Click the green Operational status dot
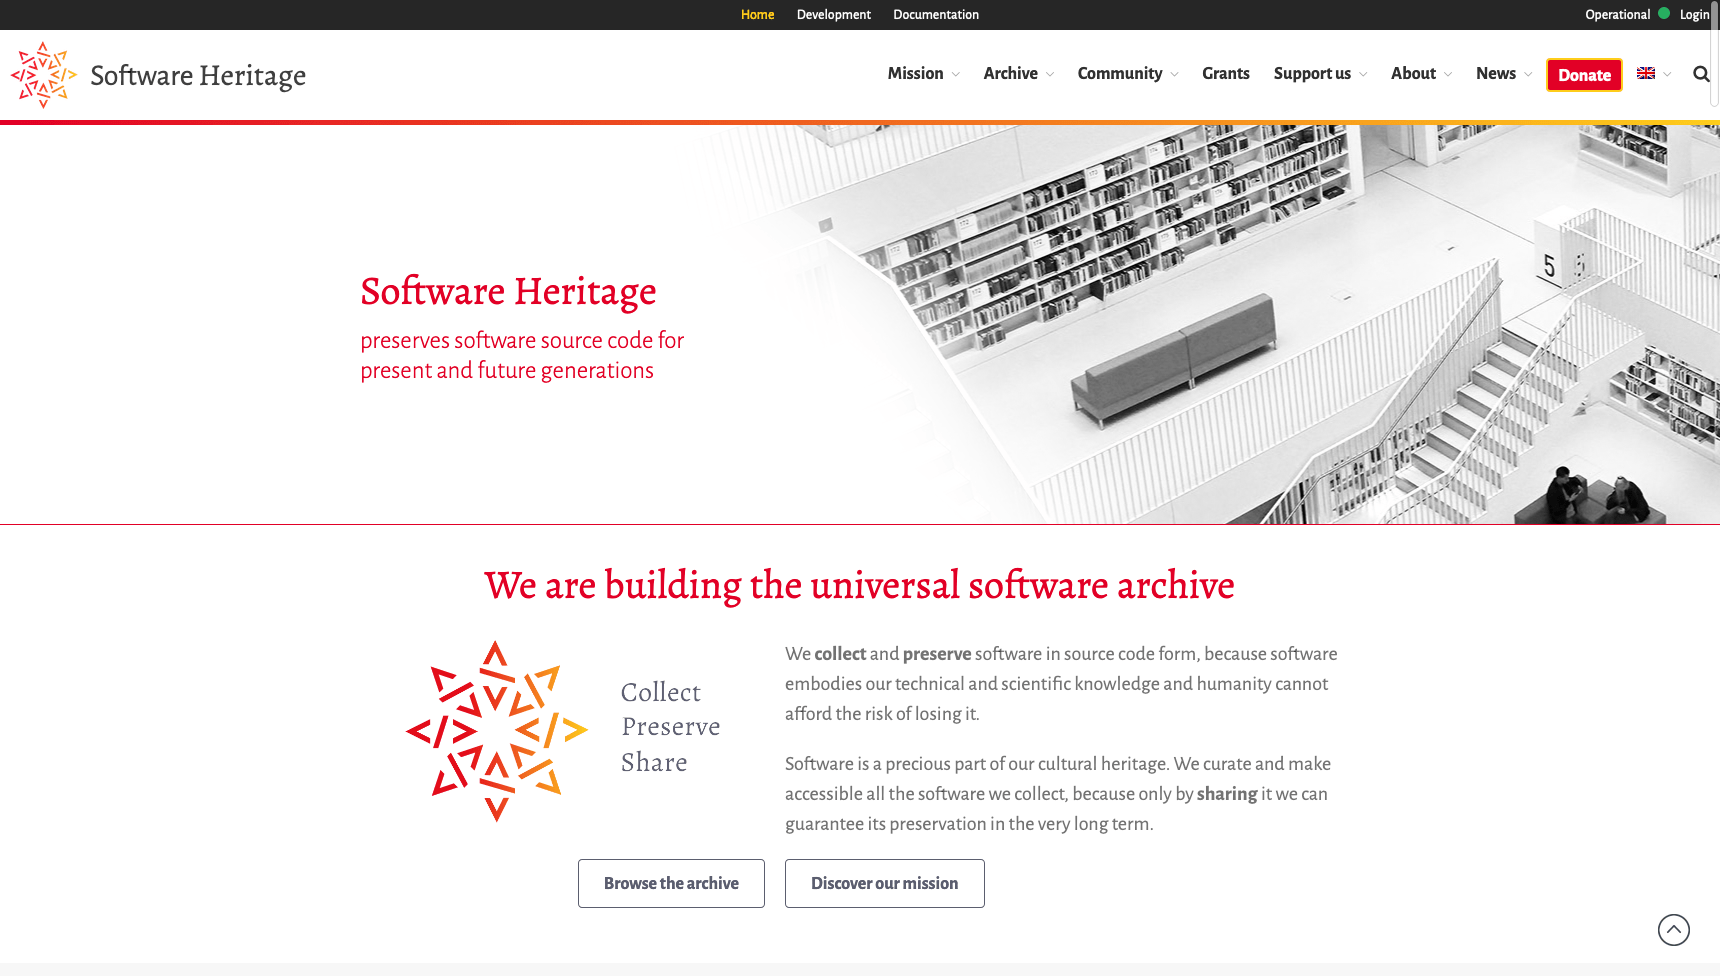 point(1664,14)
